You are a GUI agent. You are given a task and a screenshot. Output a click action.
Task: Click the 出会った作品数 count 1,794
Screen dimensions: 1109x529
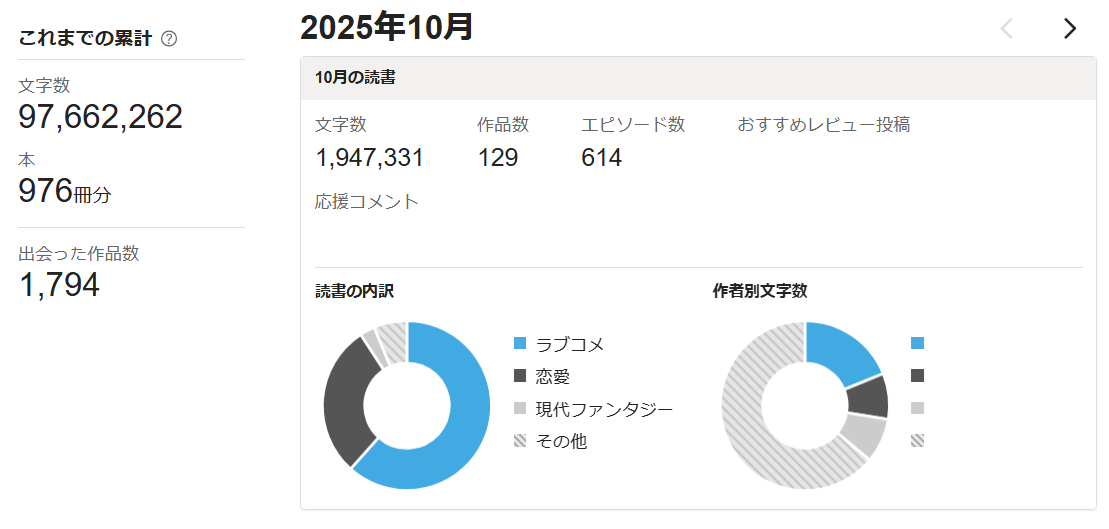[59, 286]
